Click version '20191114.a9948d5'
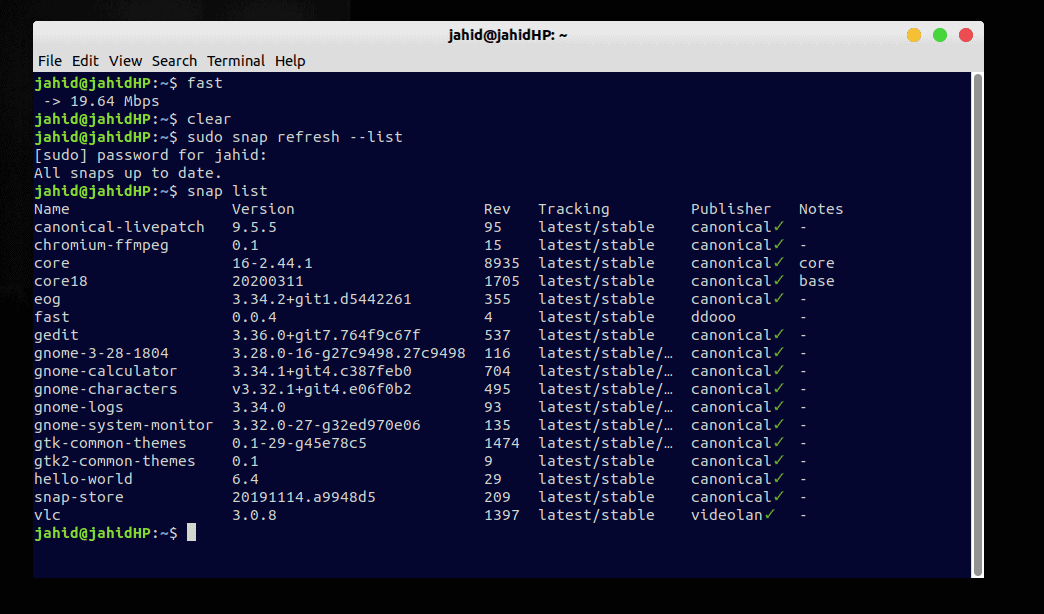This screenshot has height=614, width=1044. 304,497
